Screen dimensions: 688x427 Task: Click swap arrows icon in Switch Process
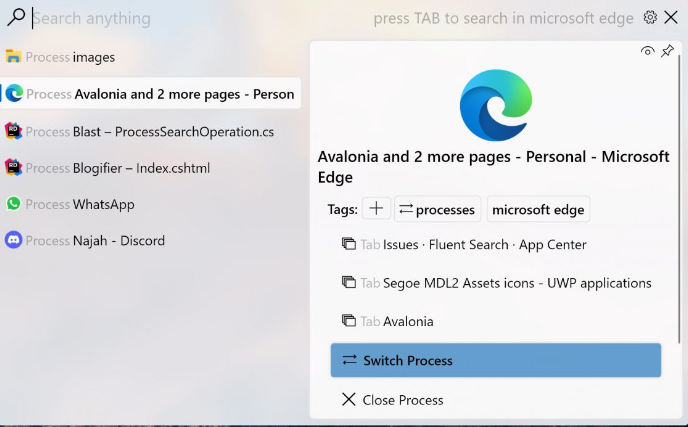click(349, 360)
